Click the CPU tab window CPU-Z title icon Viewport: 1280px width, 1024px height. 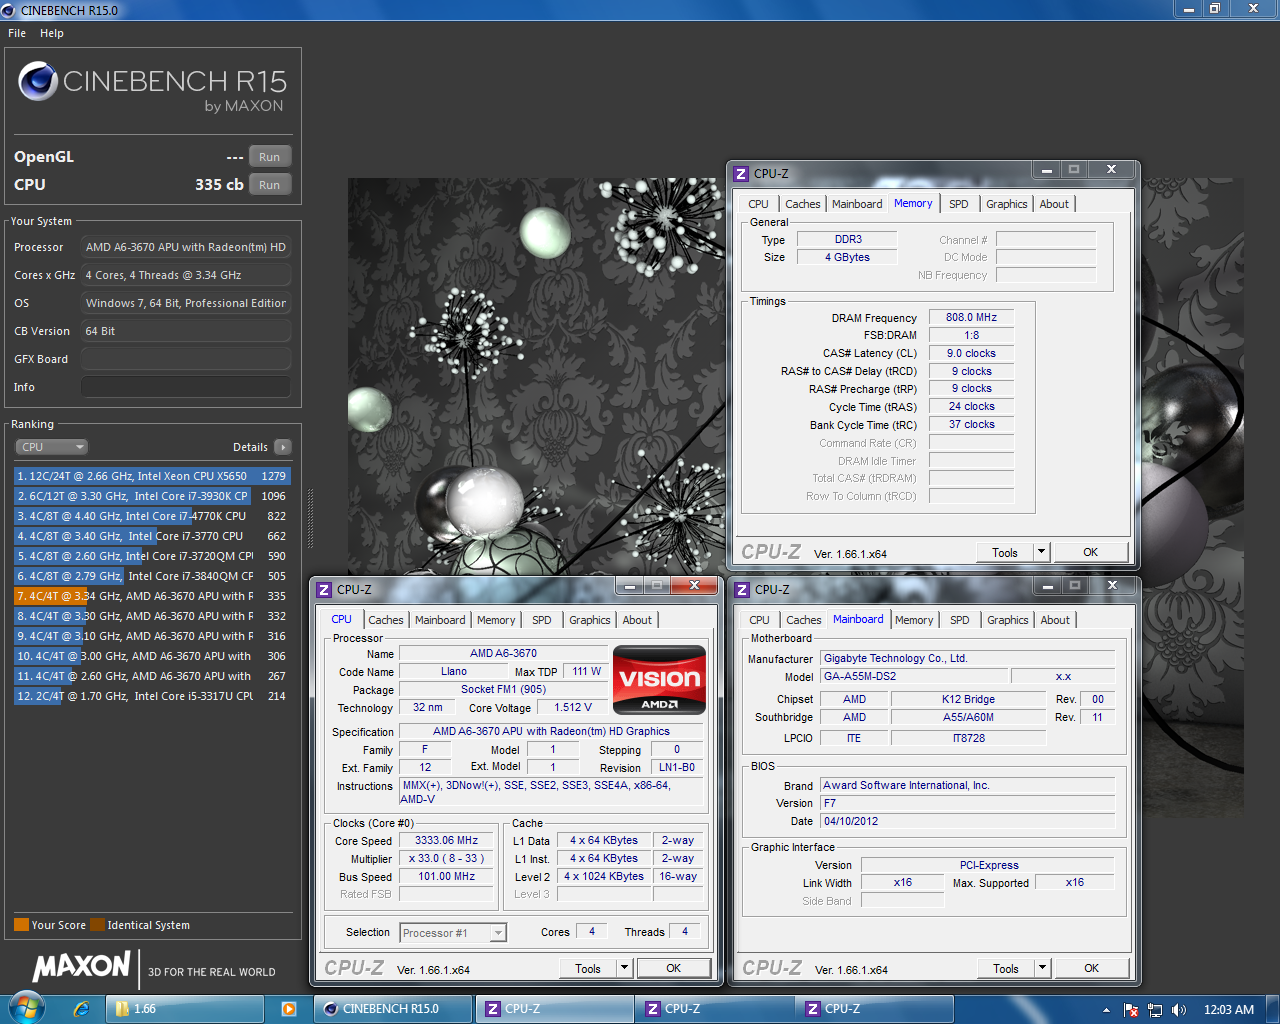click(324, 589)
